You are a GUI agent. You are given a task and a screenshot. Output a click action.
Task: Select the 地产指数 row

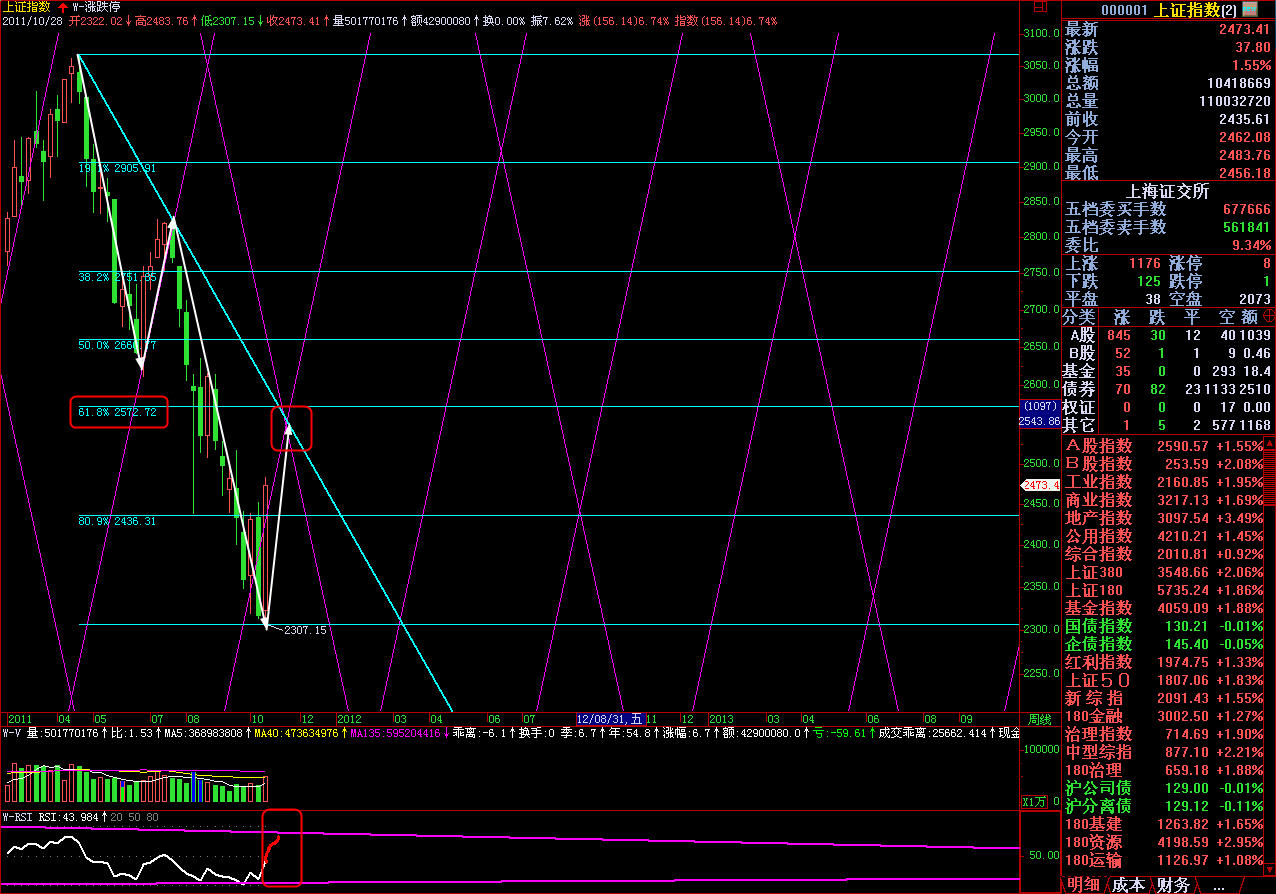1098,518
